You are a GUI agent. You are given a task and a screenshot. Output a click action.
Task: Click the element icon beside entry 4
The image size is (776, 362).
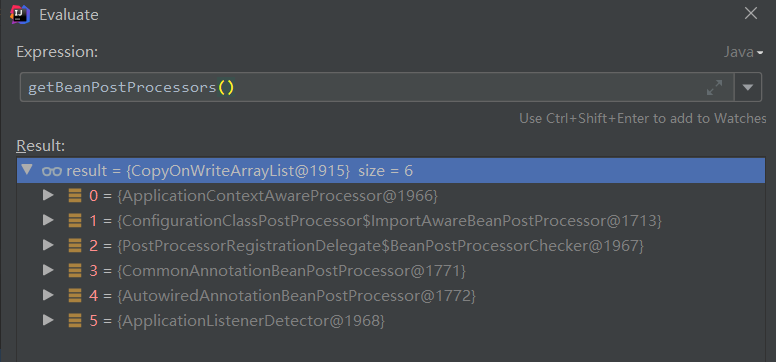click(75, 296)
